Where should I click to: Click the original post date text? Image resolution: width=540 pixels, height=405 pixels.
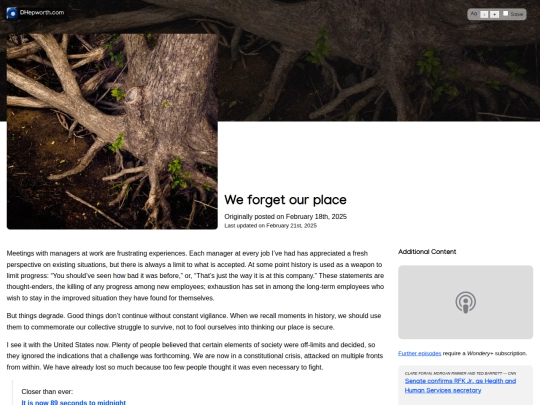(x=285, y=217)
